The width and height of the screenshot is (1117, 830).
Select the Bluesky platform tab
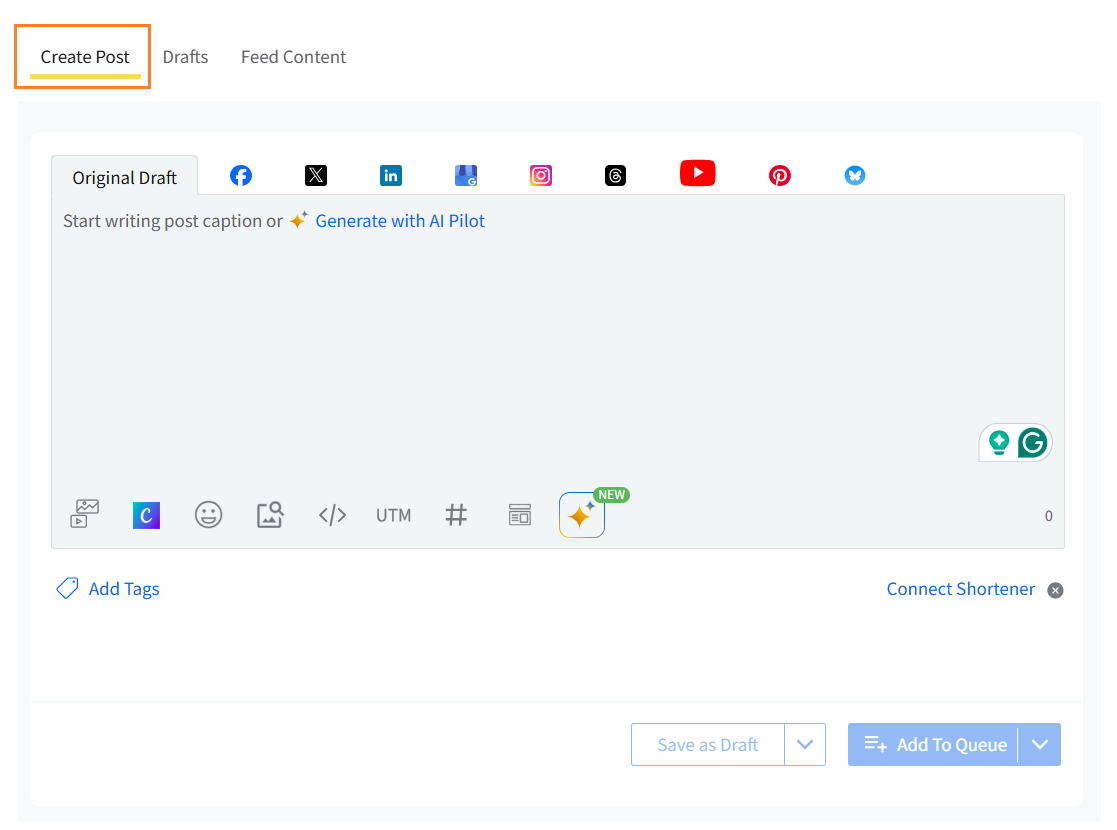pyautogui.click(x=855, y=175)
